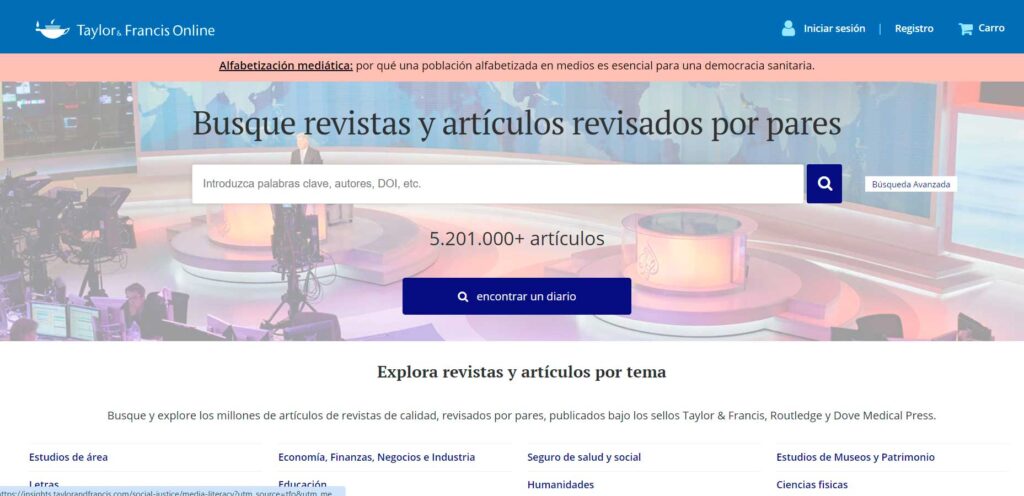
Task: Open the Humanidades subject
Action: click(560, 485)
